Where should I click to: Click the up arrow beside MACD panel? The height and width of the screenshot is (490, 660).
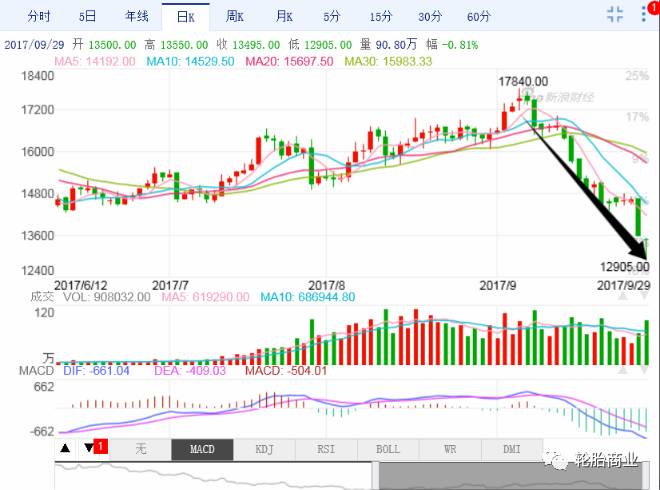tap(623, 370)
